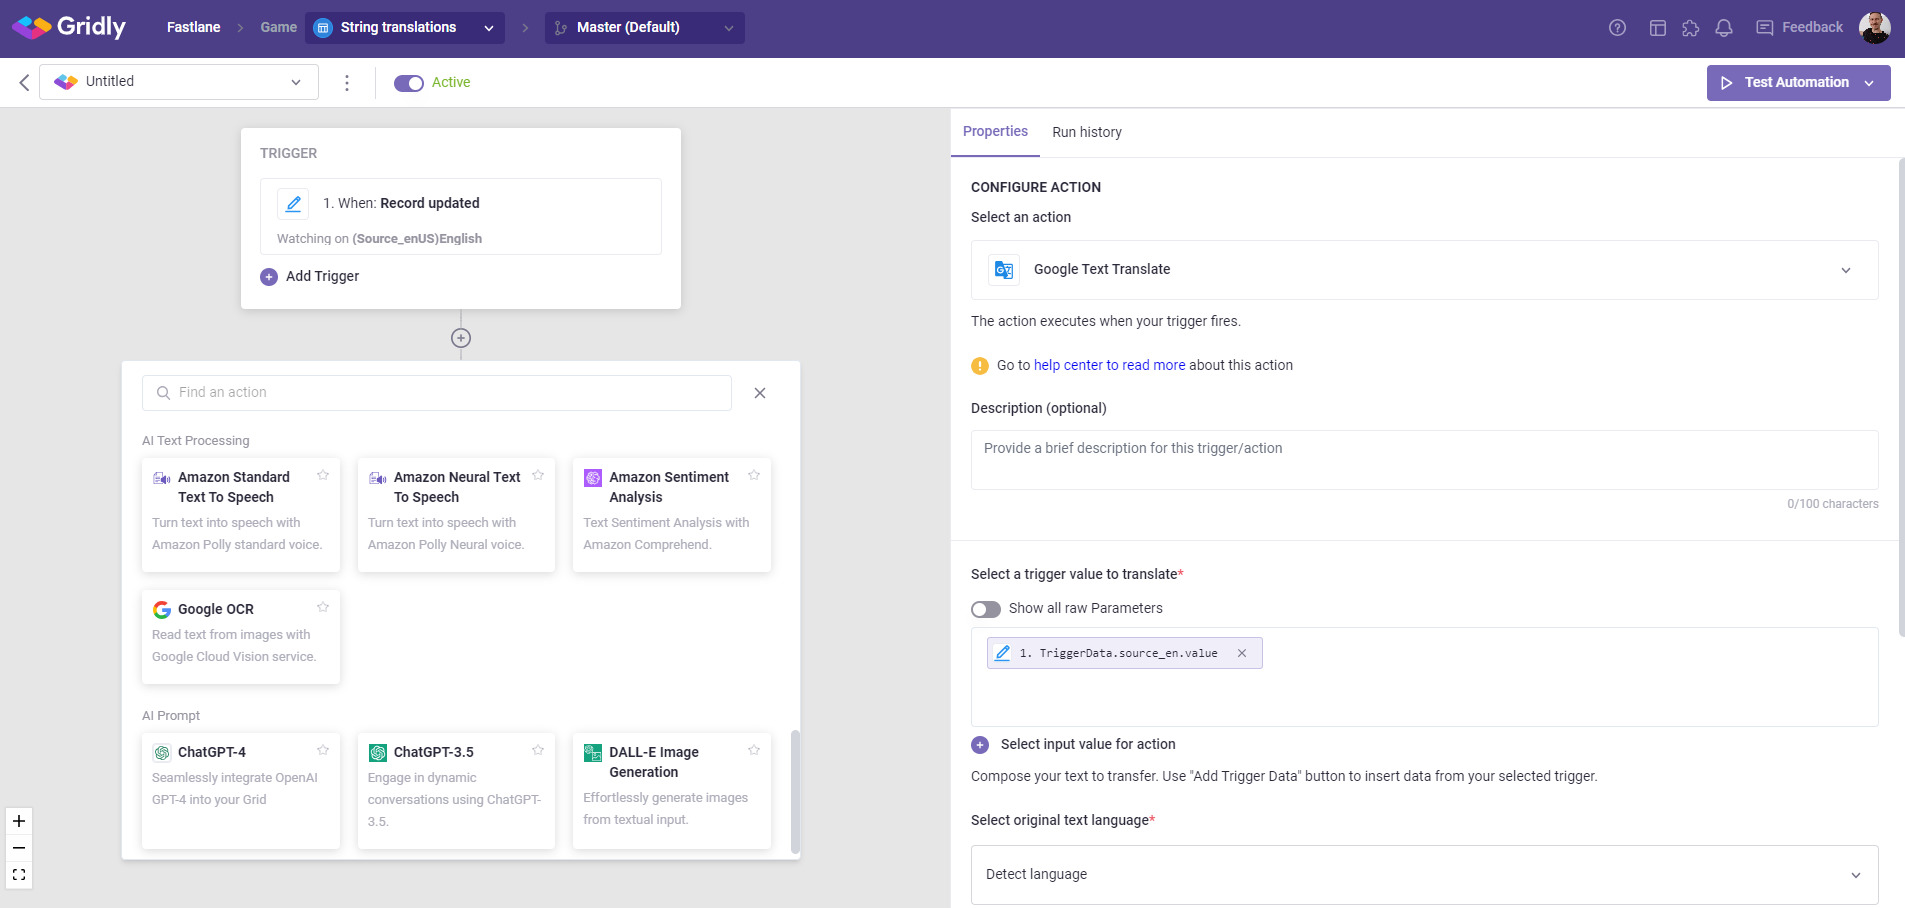The height and width of the screenshot is (908, 1905).
Task: Select the Properties tab
Action: click(x=995, y=131)
